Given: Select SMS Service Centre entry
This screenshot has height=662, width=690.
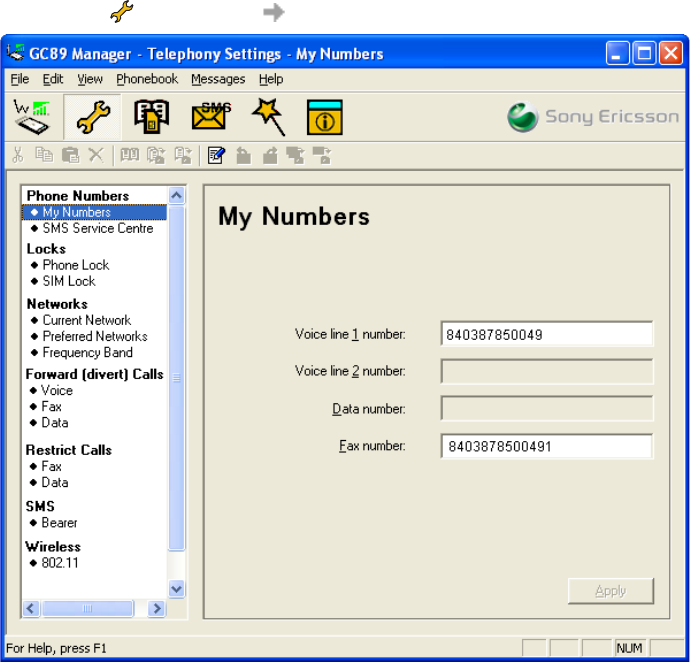Looking at the screenshot, I should coord(98,228).
